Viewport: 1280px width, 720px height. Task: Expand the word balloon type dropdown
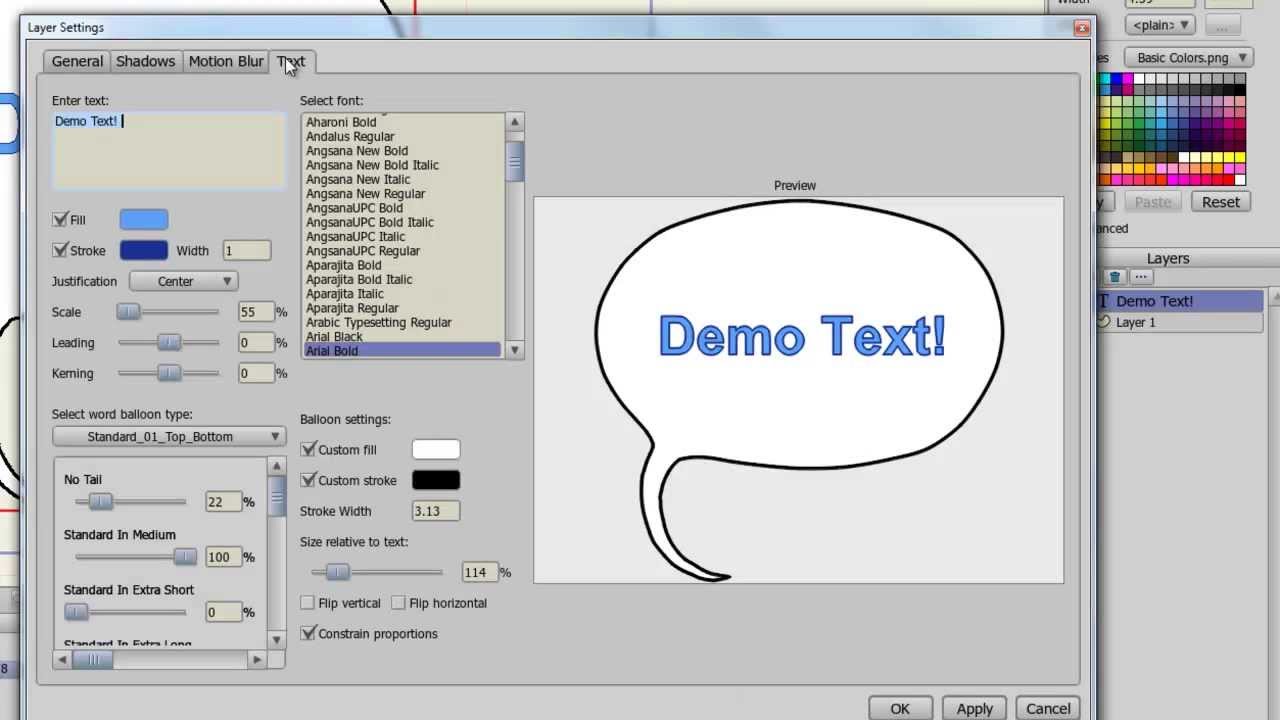(168, 437)
